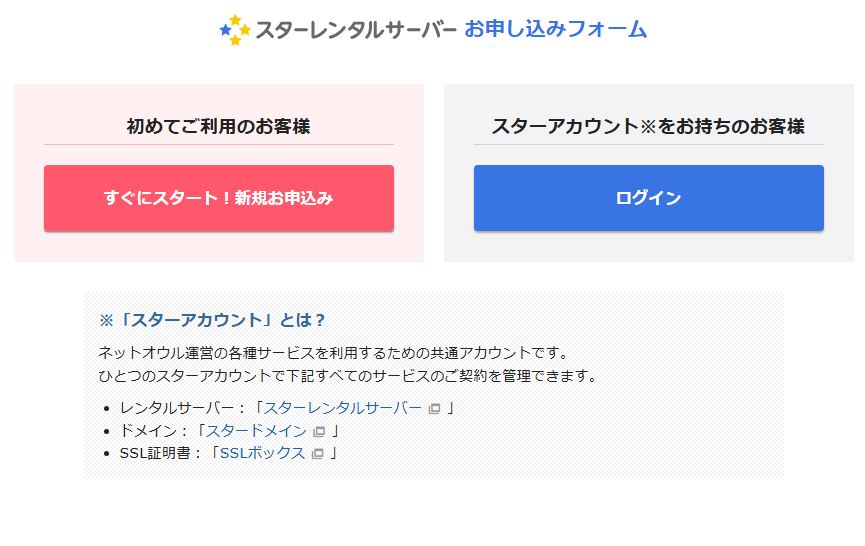The width and height of the screenshot is (865, 546).
Task: Click the スターレンタルサーバー logo text
Action: tap(356, 30)
